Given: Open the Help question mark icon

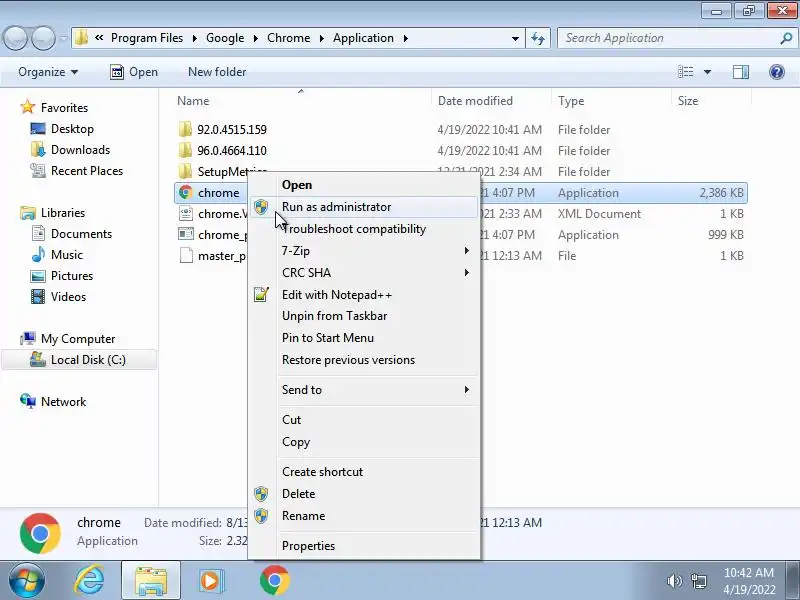Looking at the screenshot, I should (777, 72).
